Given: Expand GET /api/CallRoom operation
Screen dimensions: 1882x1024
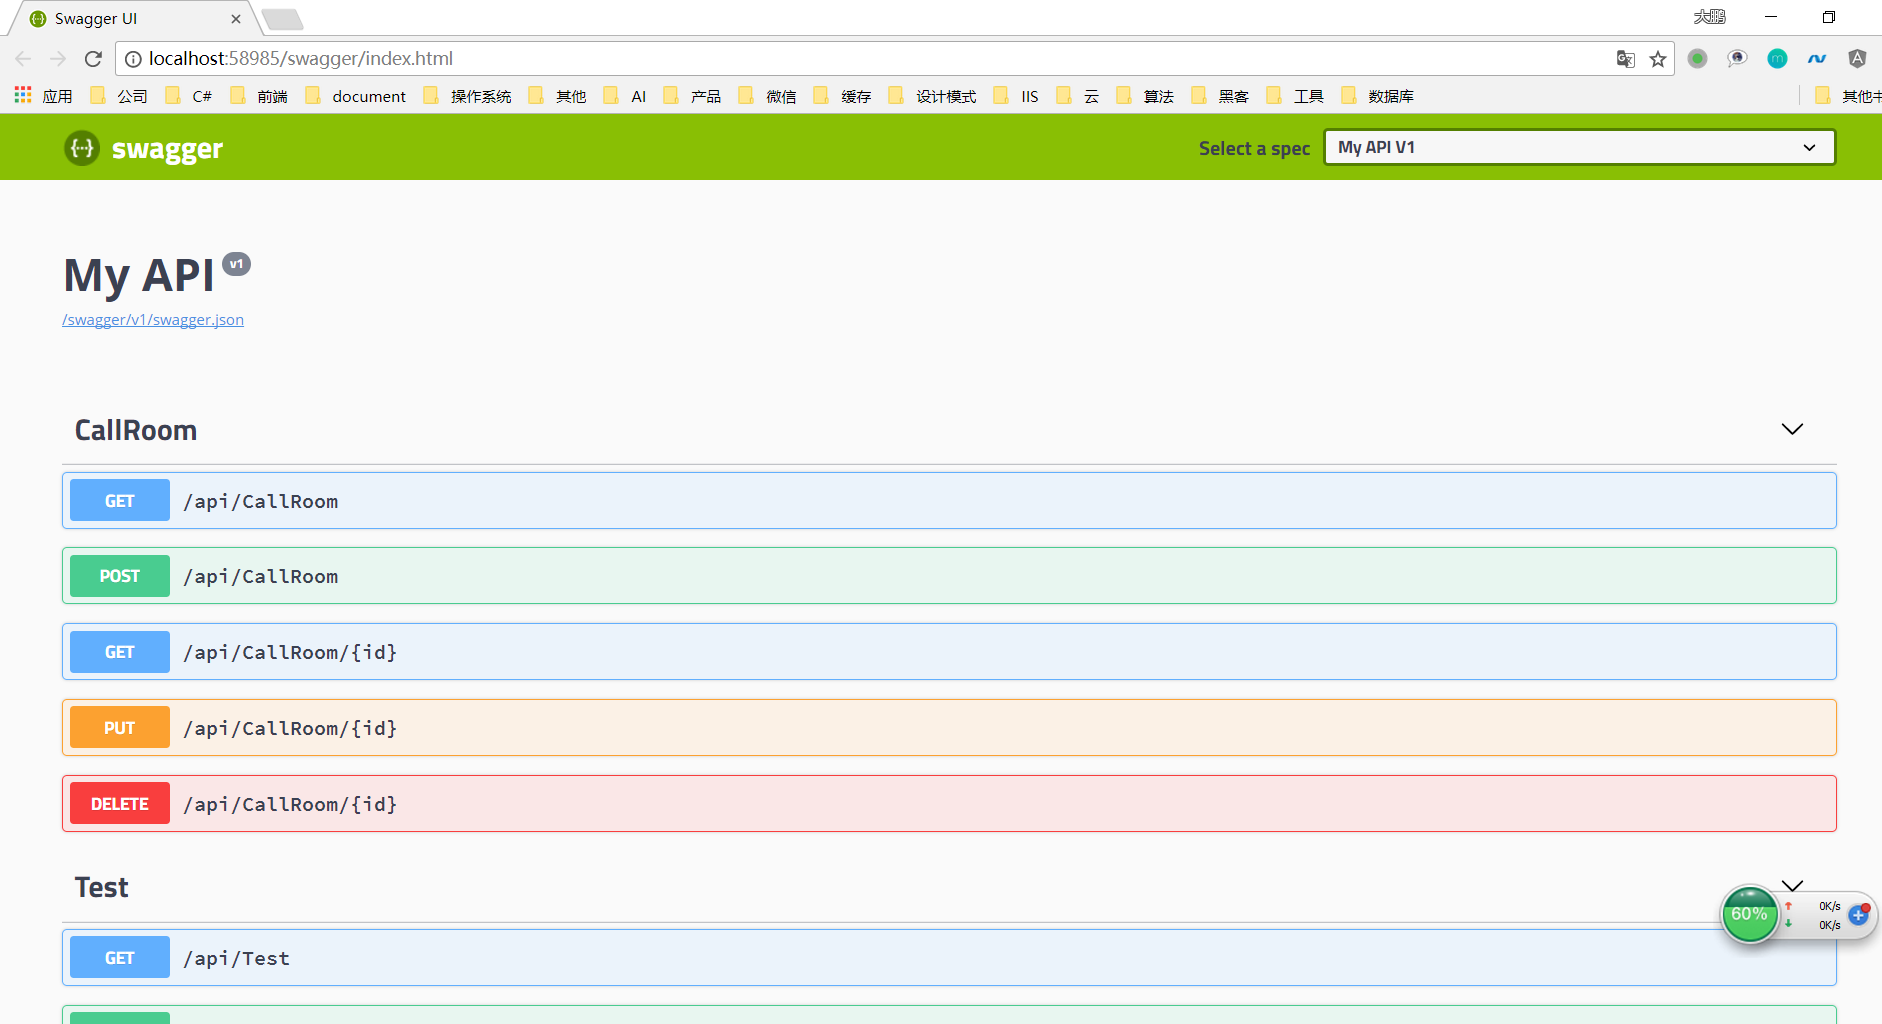Looking at the screenshot, I should 949,501.
